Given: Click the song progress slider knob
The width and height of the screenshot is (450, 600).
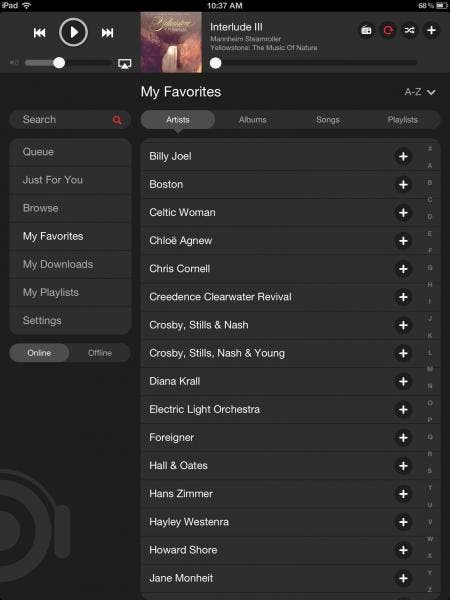Looking at the screenshot, I should point(216,63).
